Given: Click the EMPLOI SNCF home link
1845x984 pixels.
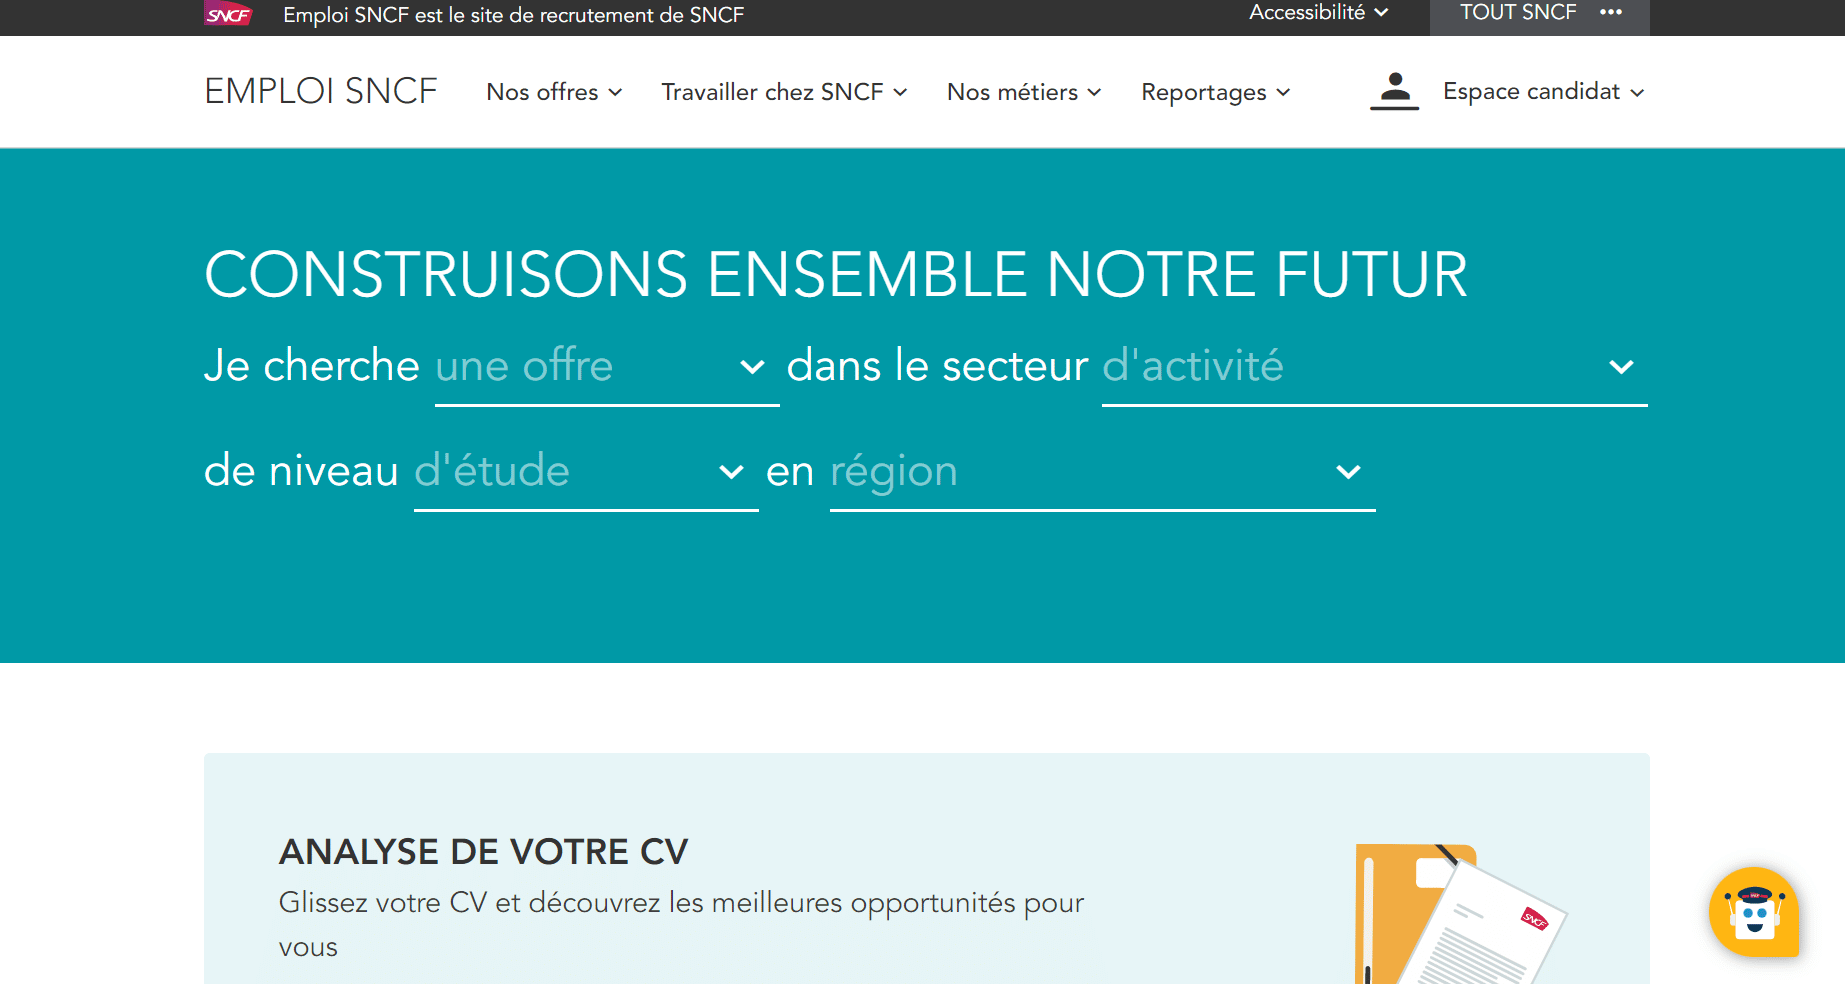Looking at the screenshot, I should pos(321,91).
